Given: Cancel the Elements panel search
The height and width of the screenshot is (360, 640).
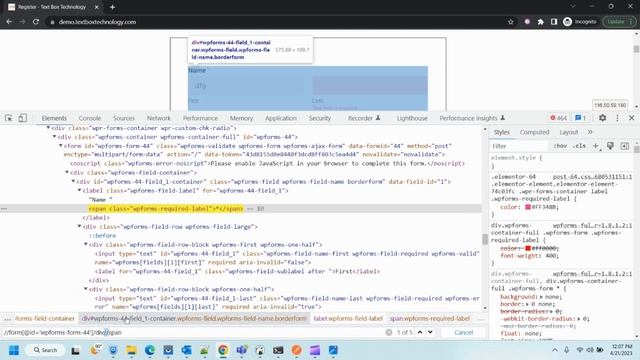Looking at the screenshot, I should 463,332.
